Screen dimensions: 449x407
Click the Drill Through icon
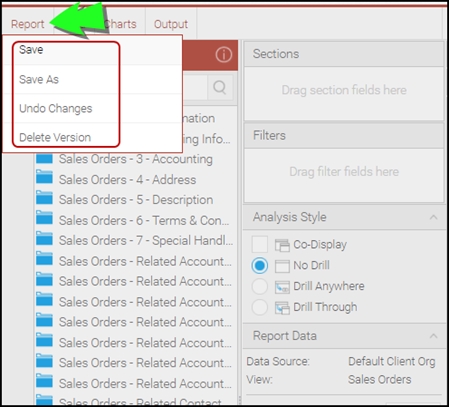[282, 307]
